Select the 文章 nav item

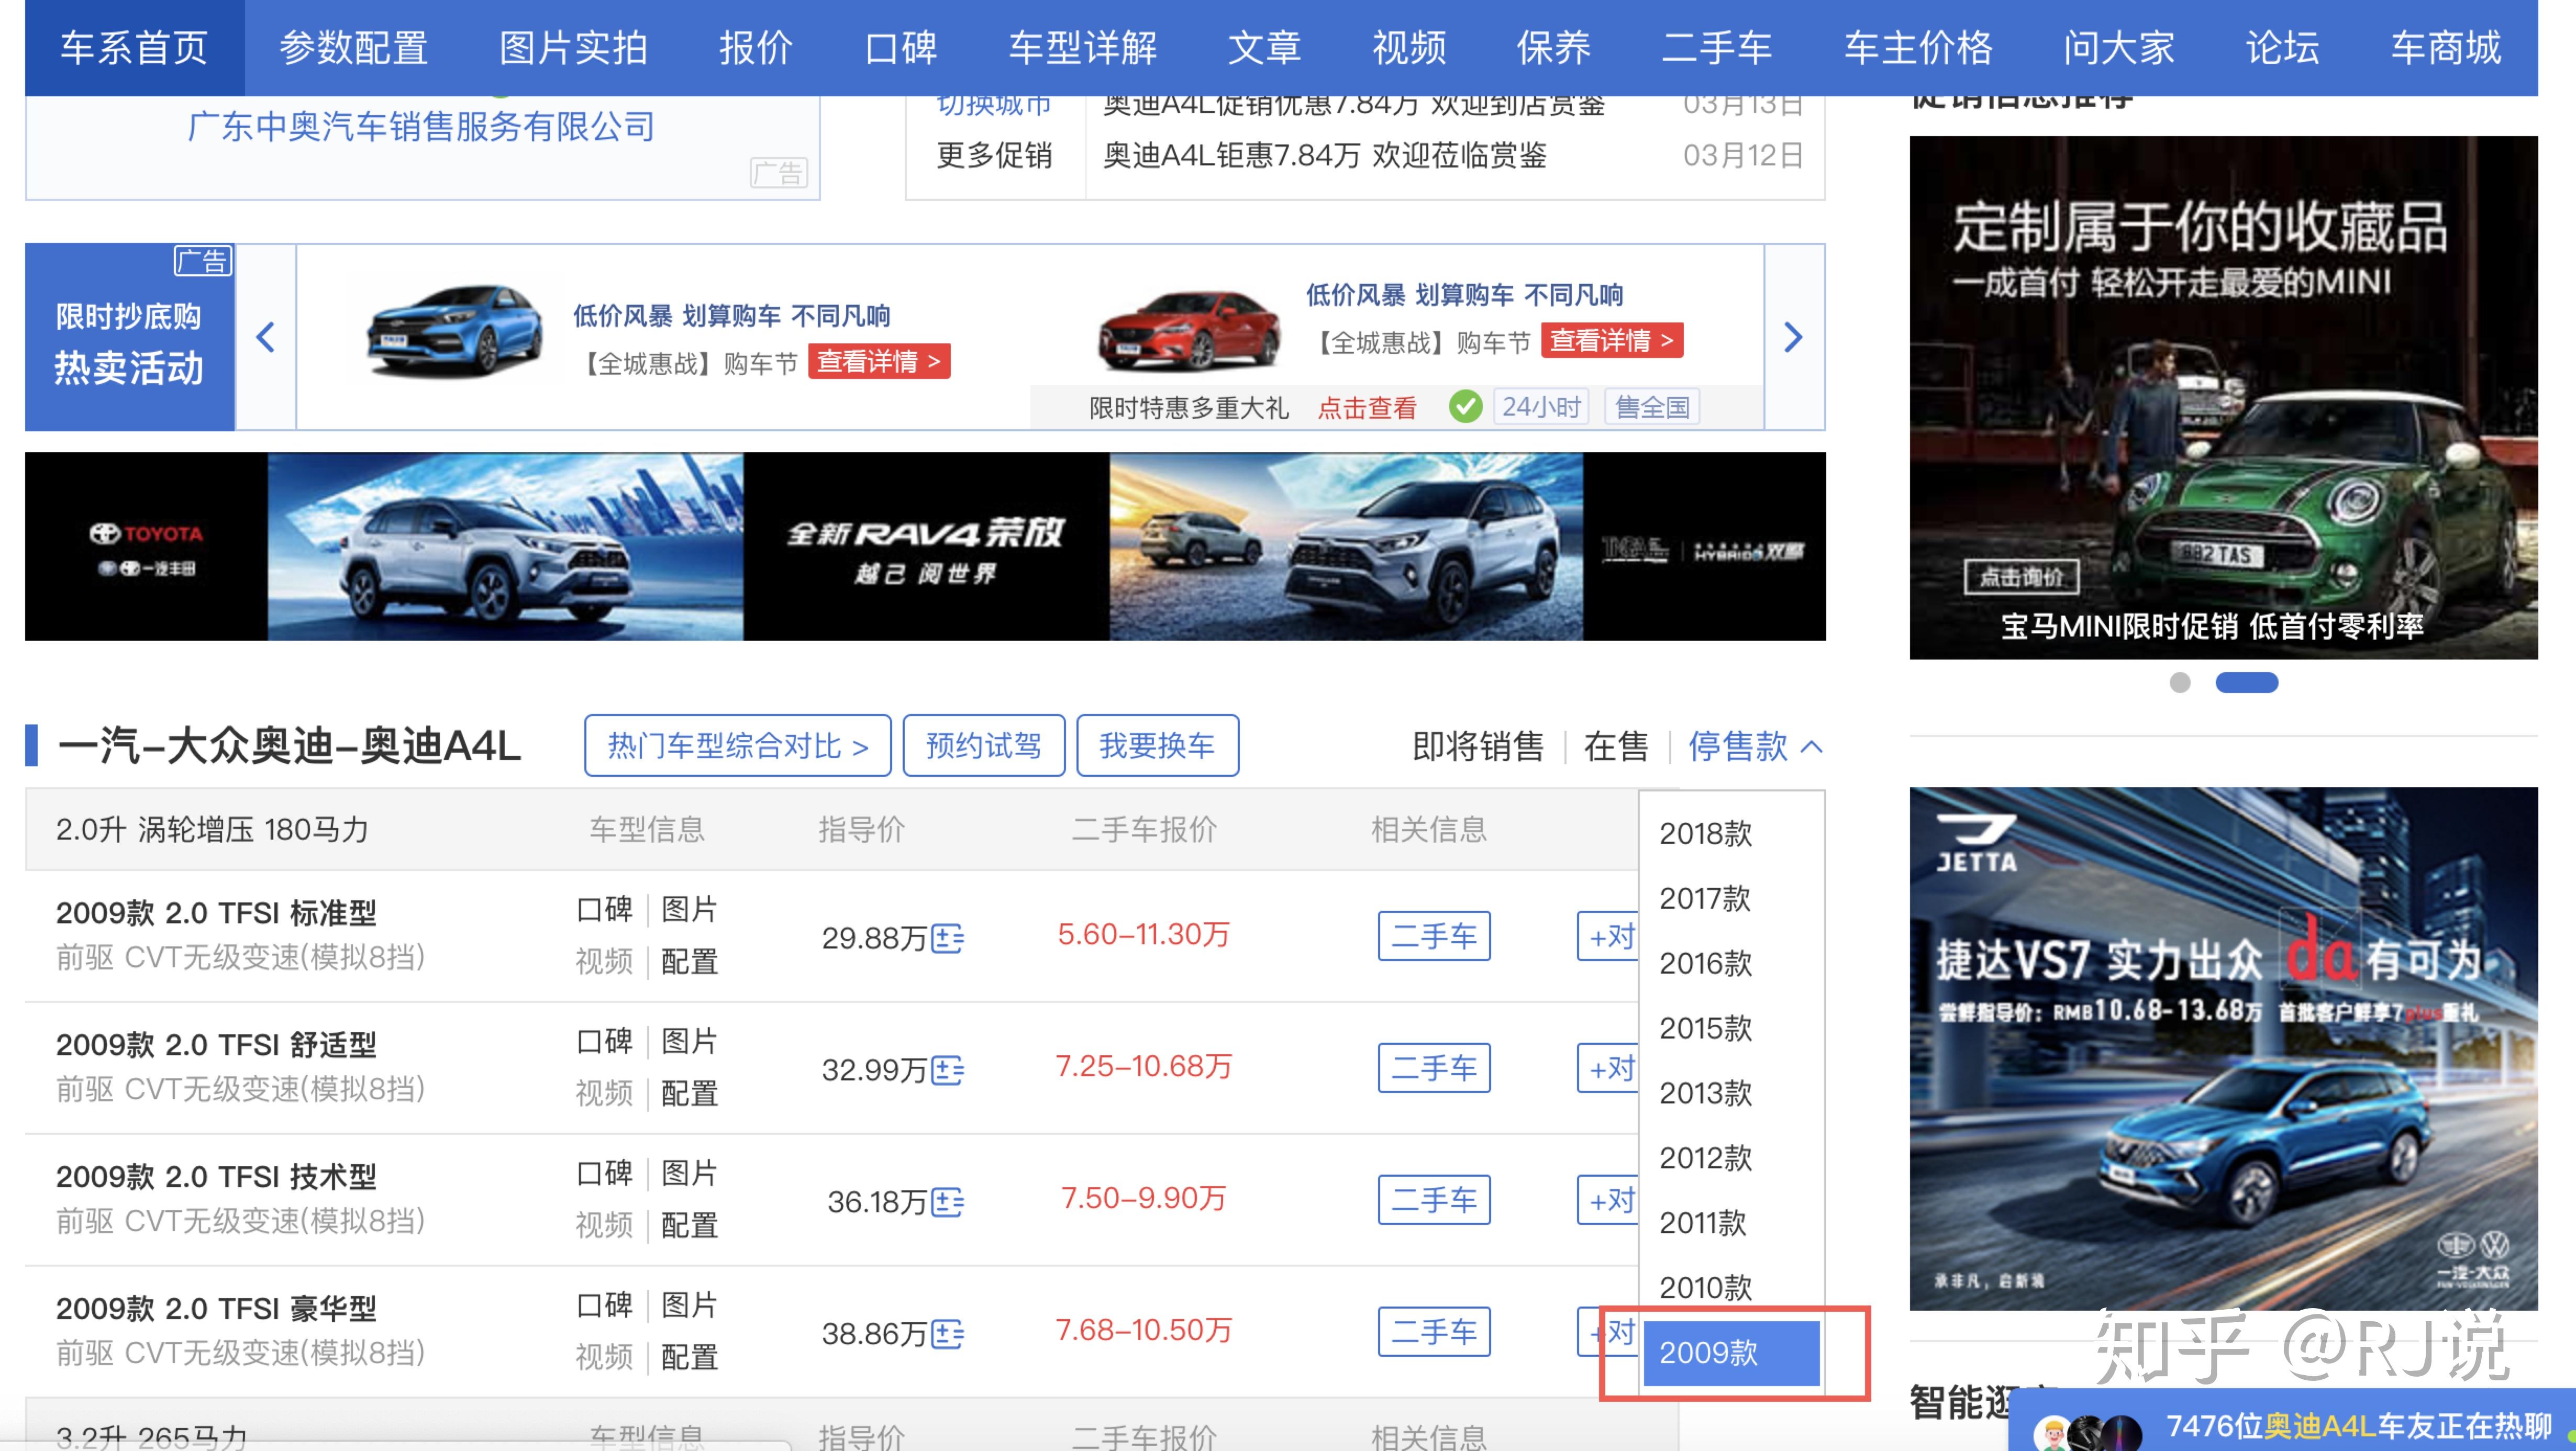pos(1264,47)
